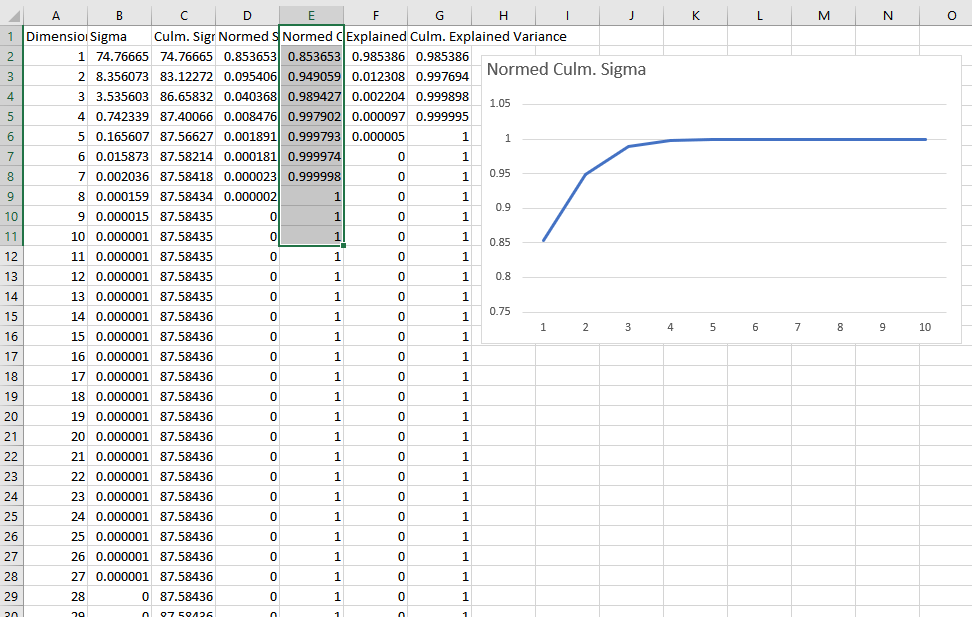
Task: Select column E header
Action: pos(311,15)
